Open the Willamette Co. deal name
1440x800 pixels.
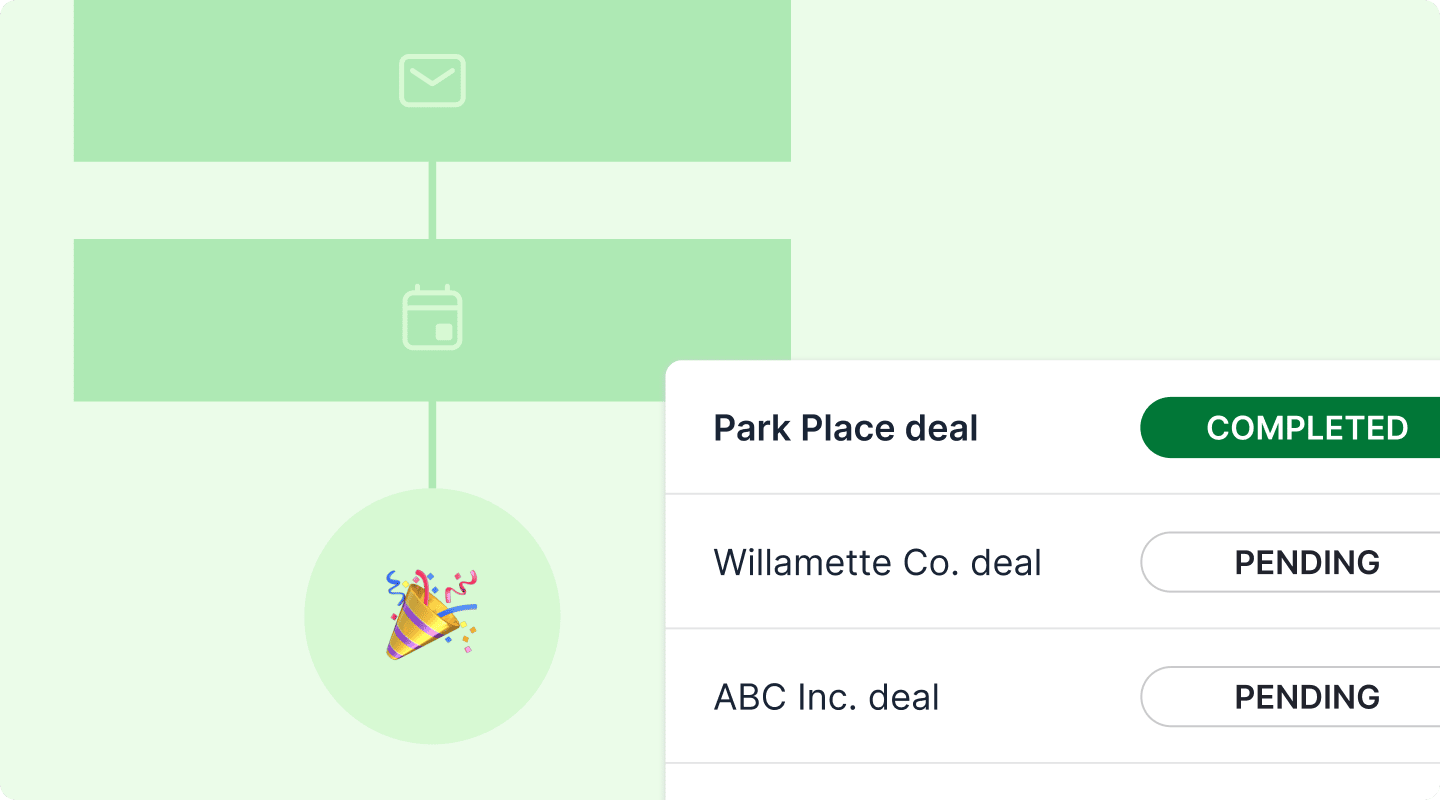[x=877, y=562]
